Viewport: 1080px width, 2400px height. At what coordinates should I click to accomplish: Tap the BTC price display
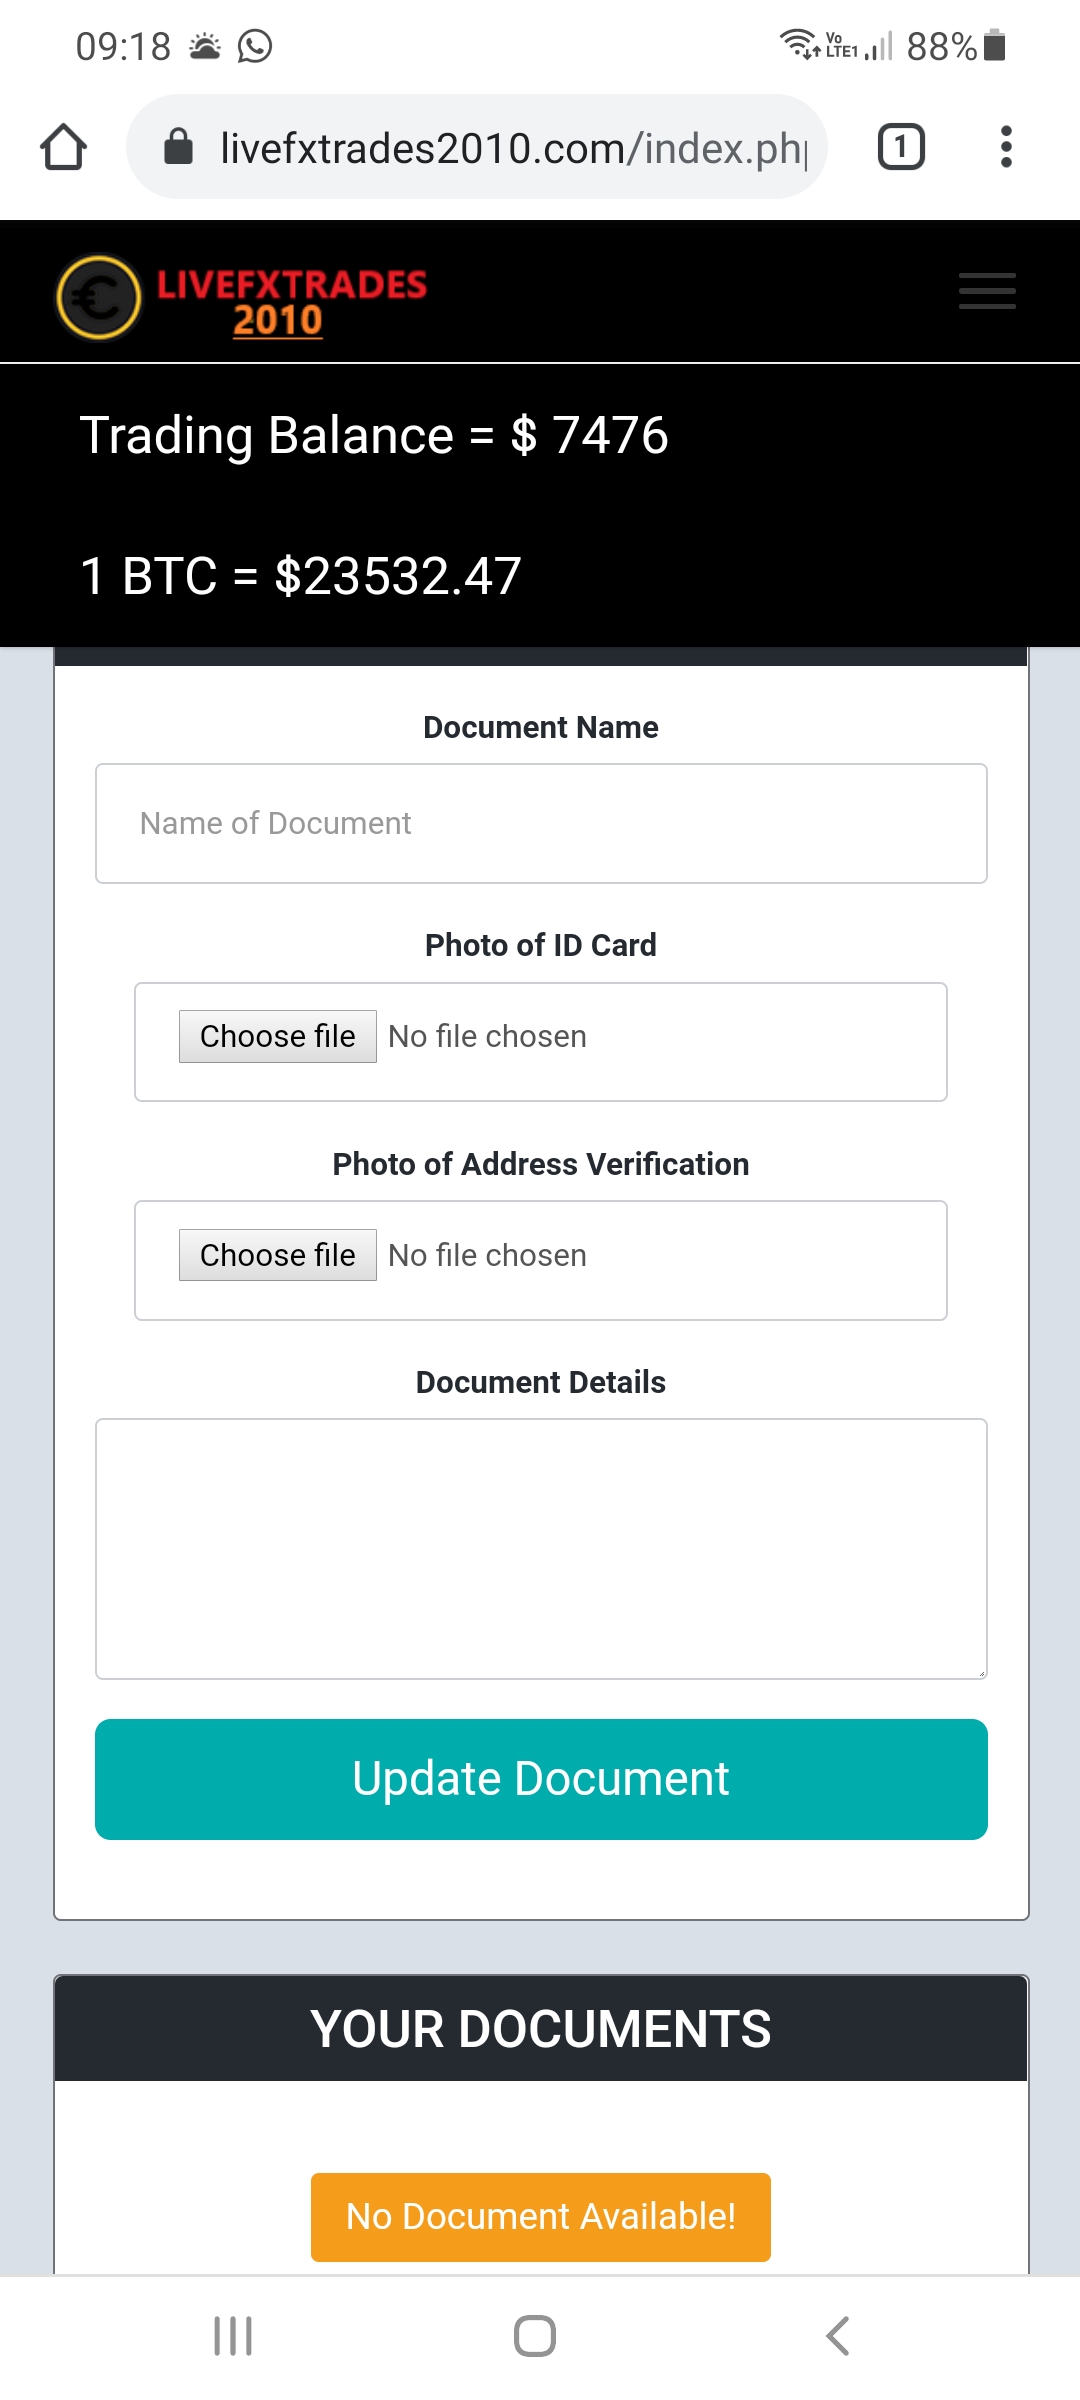pos(301,576)
